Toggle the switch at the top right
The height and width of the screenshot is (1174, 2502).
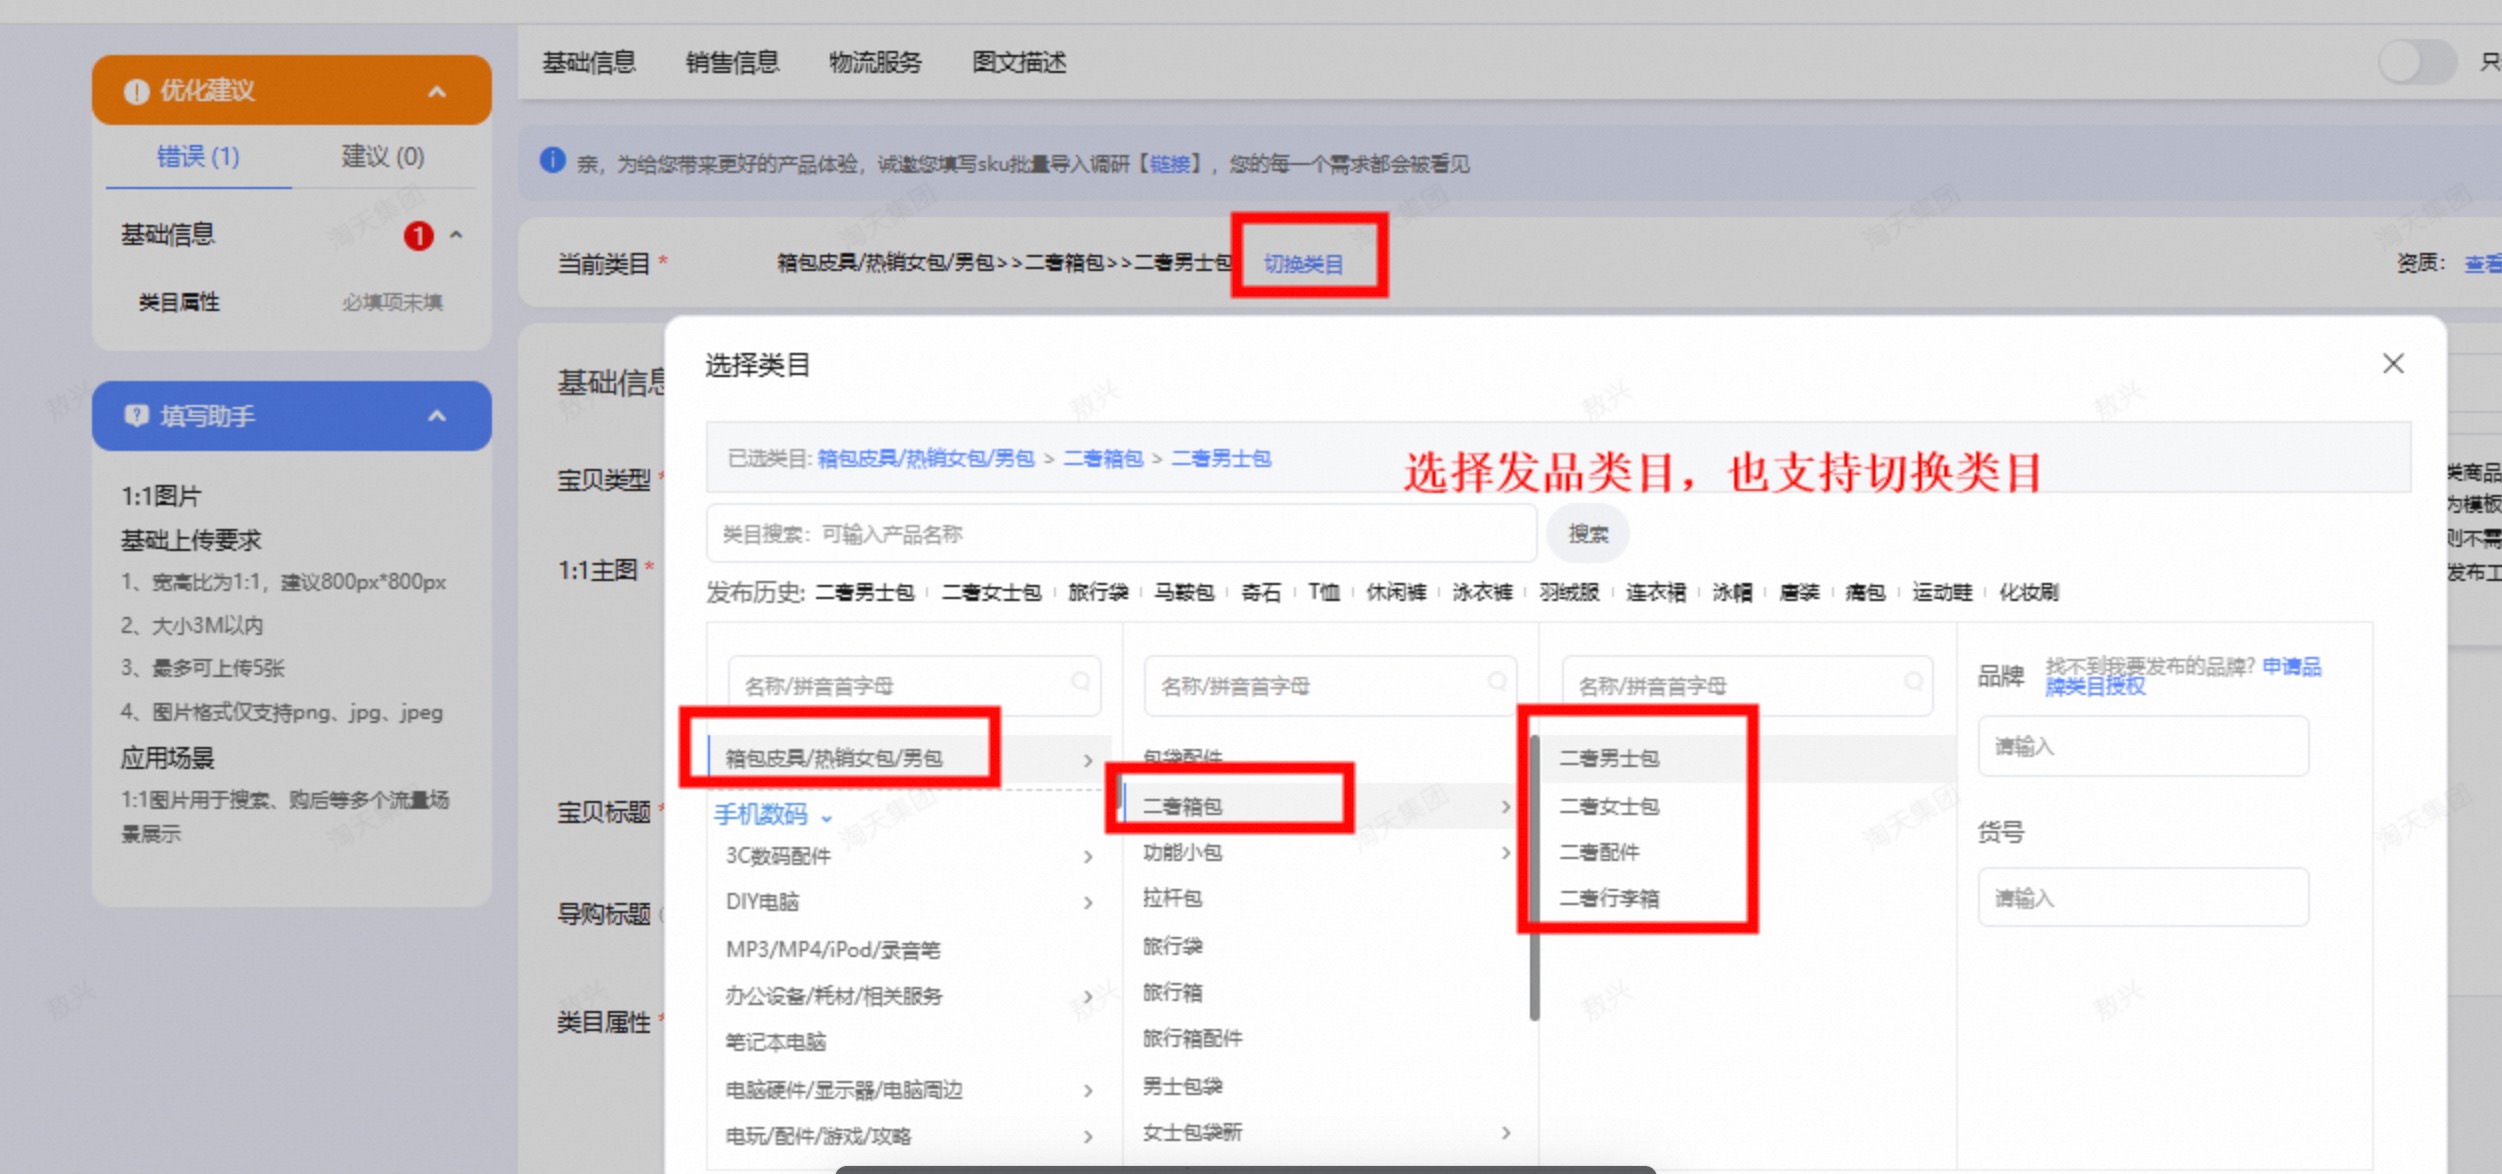2417,63
